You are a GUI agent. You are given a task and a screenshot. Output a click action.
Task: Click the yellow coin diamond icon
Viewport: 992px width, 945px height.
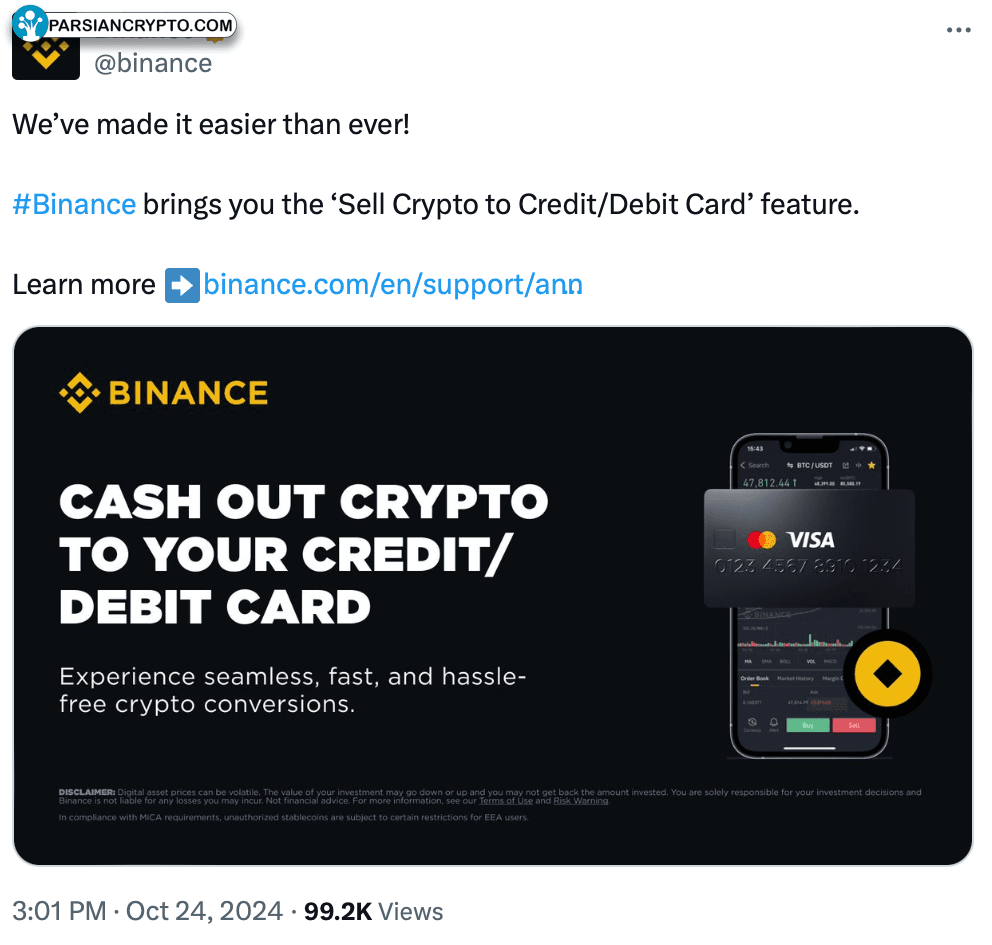(888, 673)
